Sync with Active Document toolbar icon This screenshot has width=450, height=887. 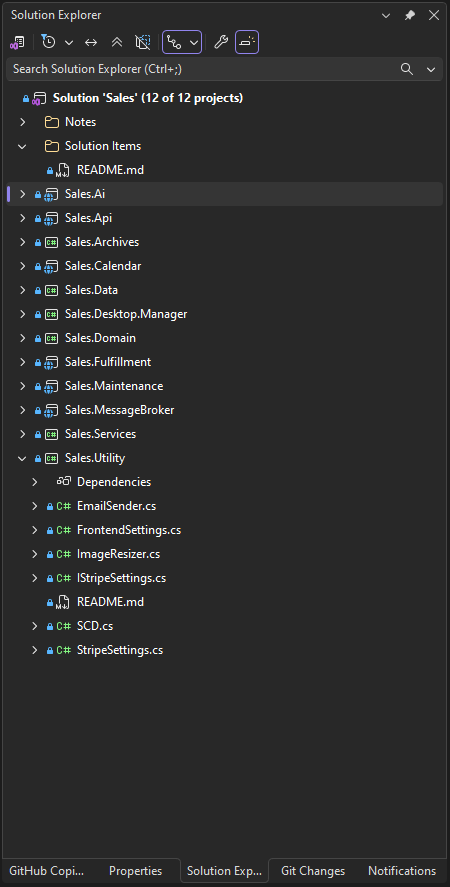click(91, 42)
